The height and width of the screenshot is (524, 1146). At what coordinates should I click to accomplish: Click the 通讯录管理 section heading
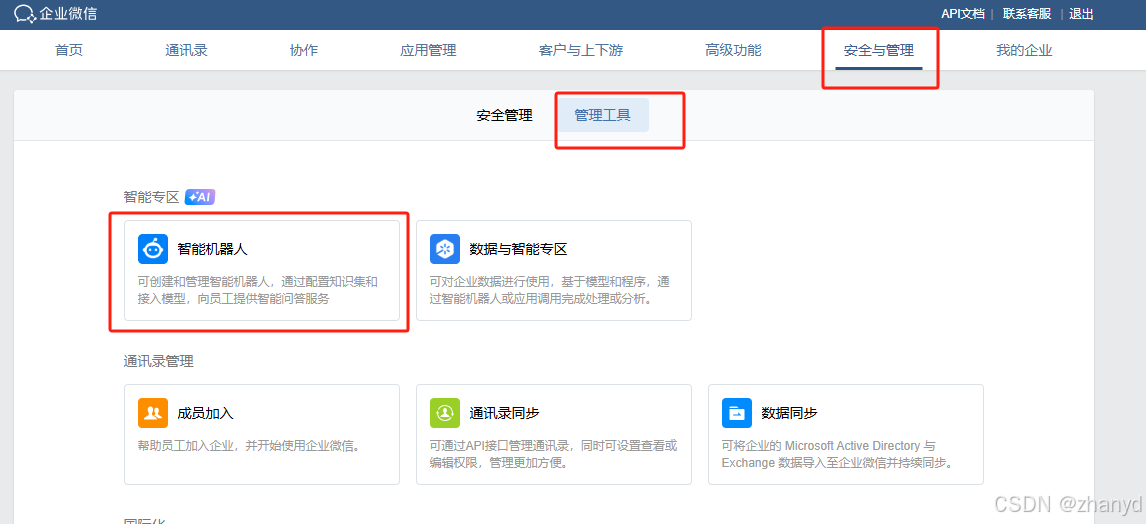pos(158,361)
